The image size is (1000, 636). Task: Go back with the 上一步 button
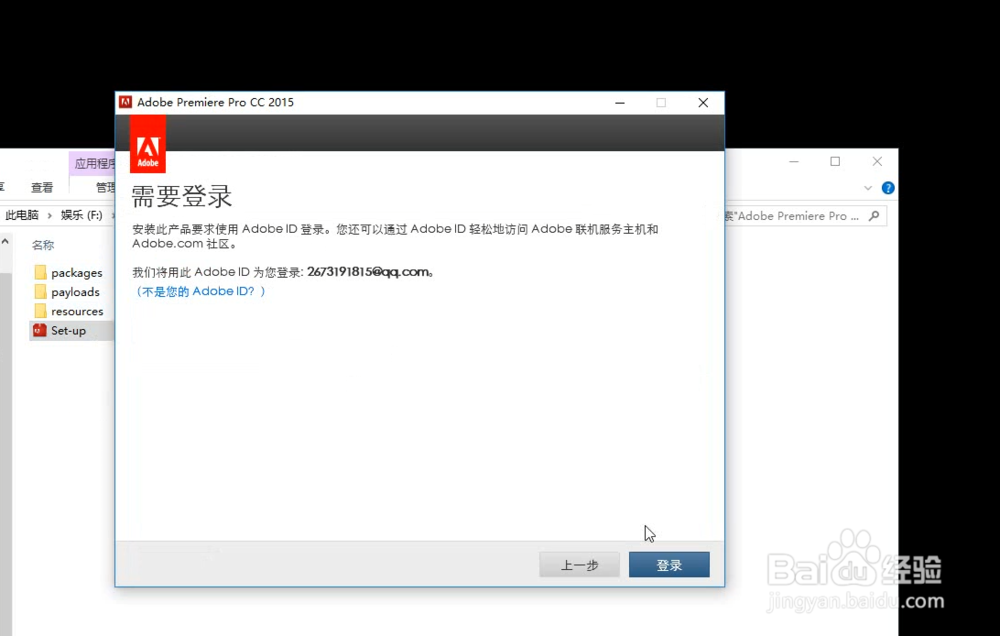coord(579,565)
